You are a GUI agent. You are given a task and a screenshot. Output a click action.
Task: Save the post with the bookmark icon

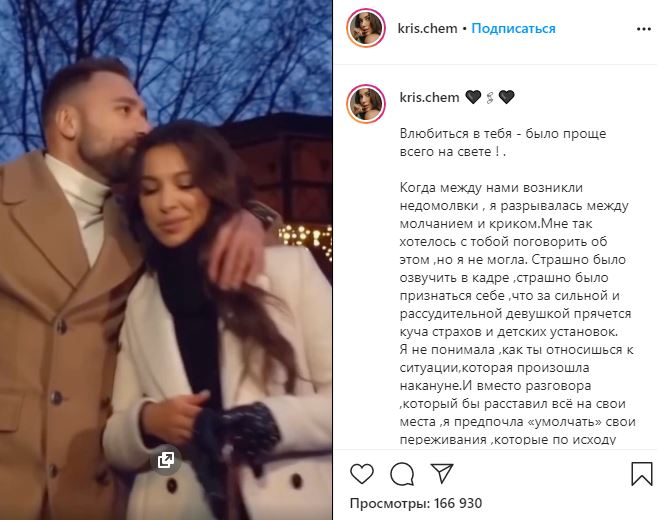pos(641,474)
